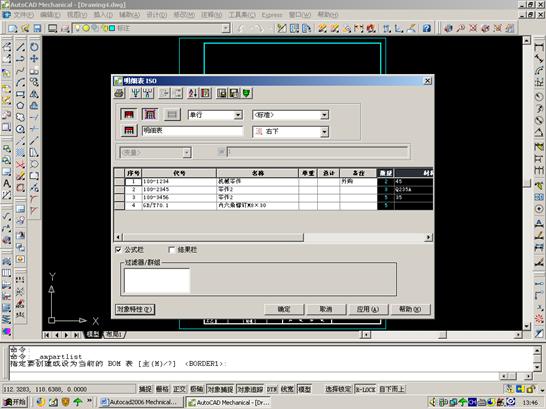
Task: Select the Move tool with four arrows
Action: pos(34,58)
